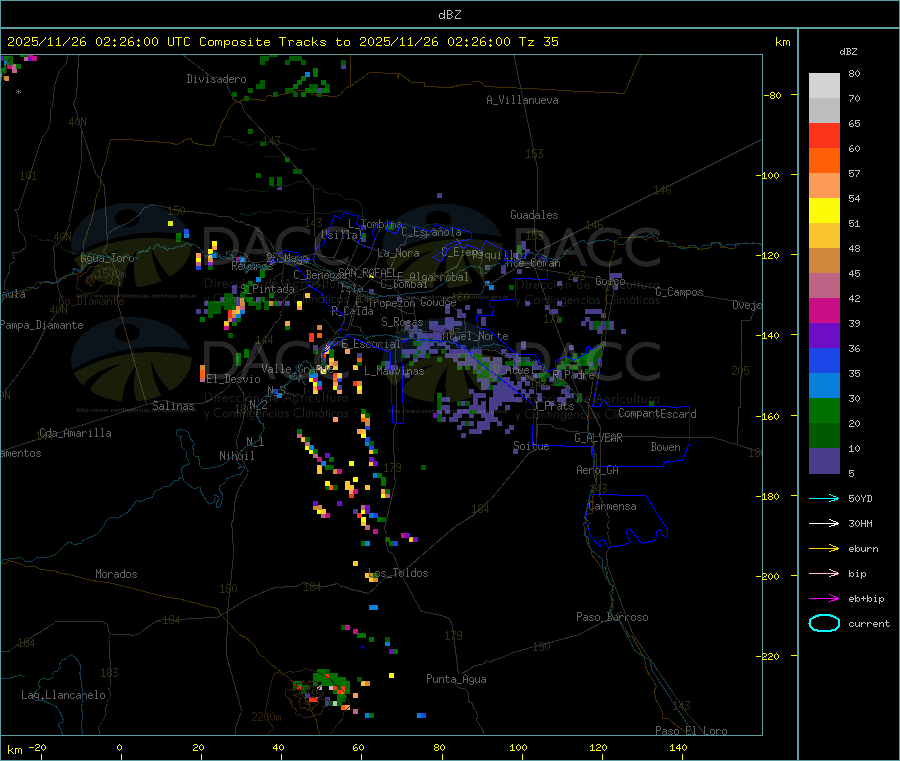Image resolution: width=900 pixels, height=761 pixels.
Task: Click the G_Campos place label
Action: point(680,292)
